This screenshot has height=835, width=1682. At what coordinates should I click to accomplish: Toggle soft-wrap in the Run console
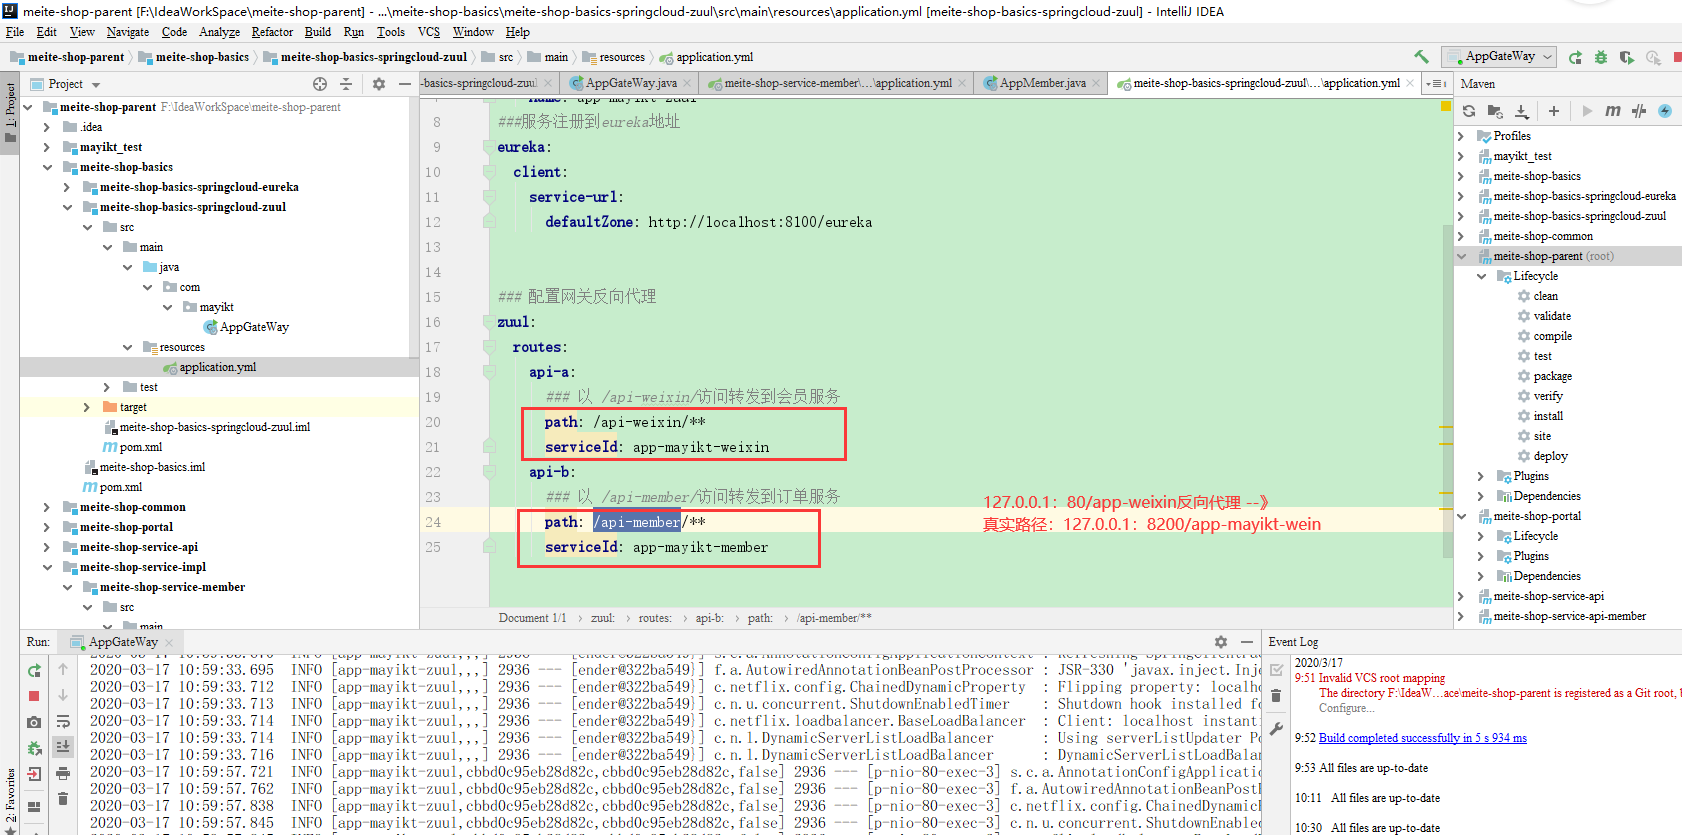click(63, 722)
